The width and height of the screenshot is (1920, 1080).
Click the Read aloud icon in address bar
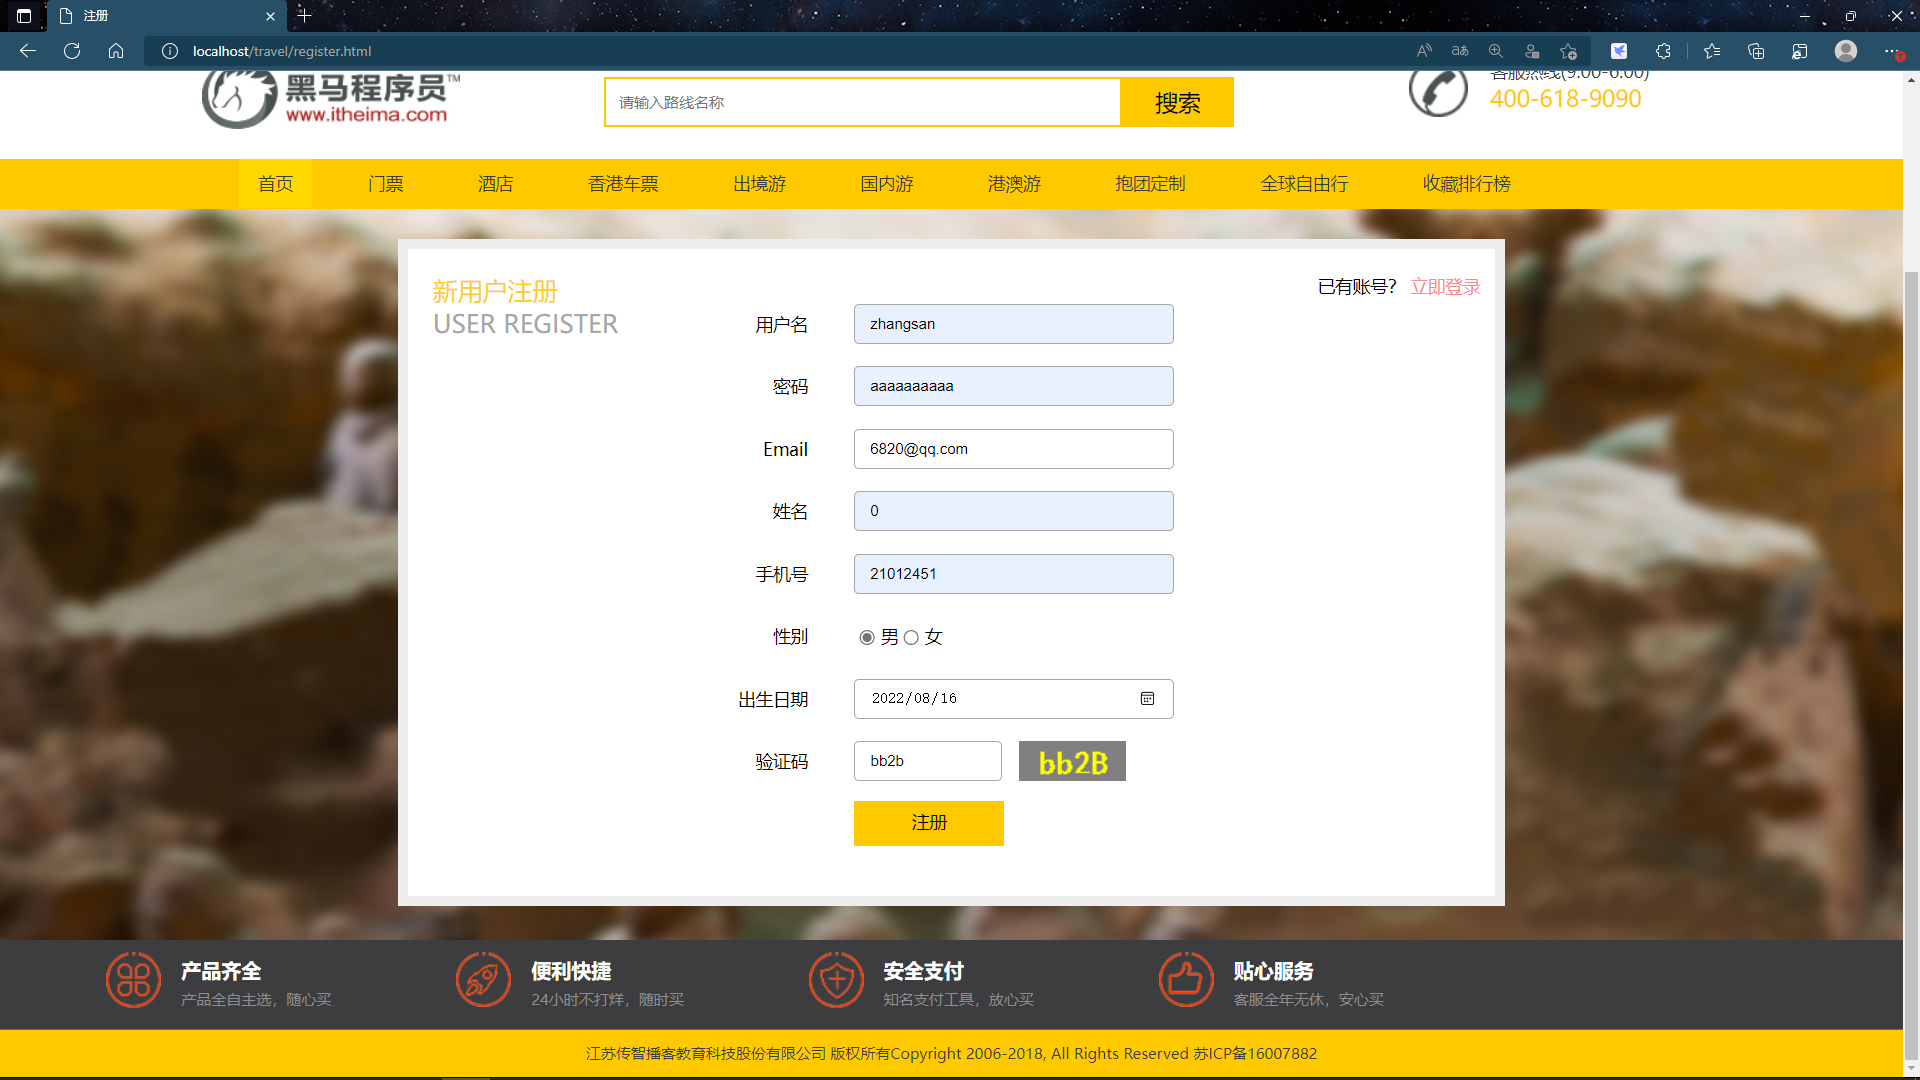(x=1424, y=51)
